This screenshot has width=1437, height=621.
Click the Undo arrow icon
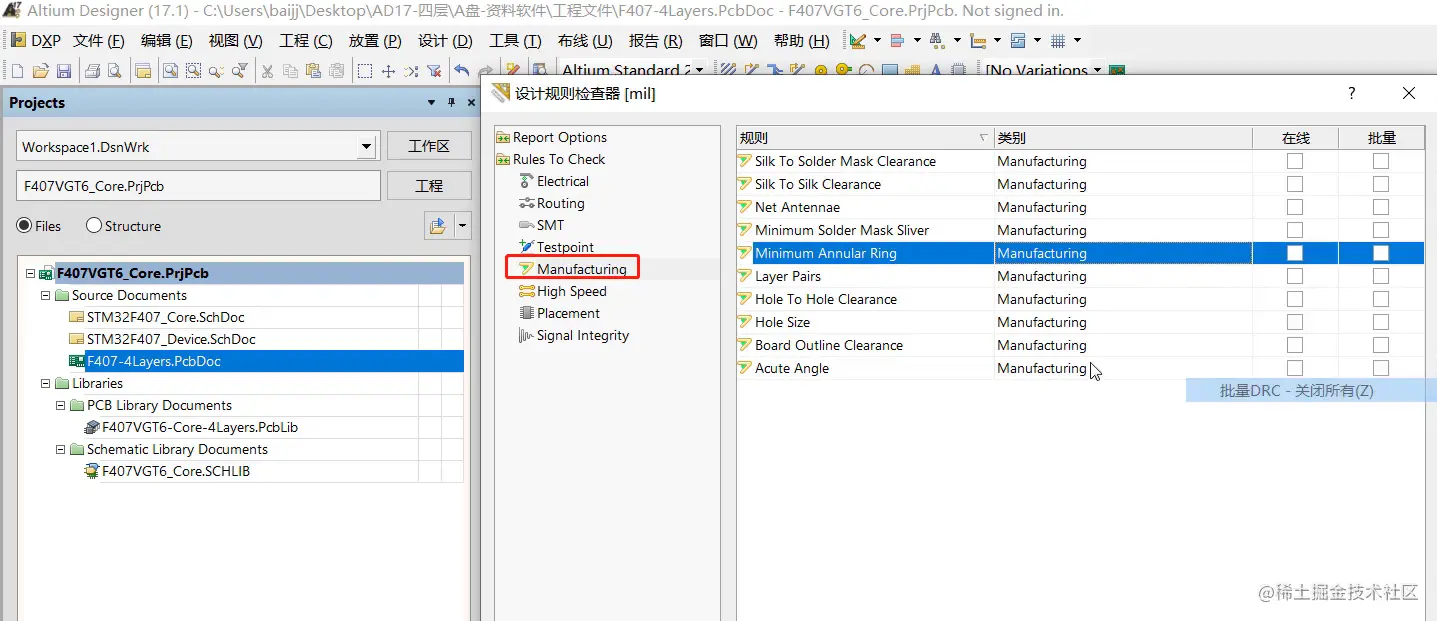[461, 71]
